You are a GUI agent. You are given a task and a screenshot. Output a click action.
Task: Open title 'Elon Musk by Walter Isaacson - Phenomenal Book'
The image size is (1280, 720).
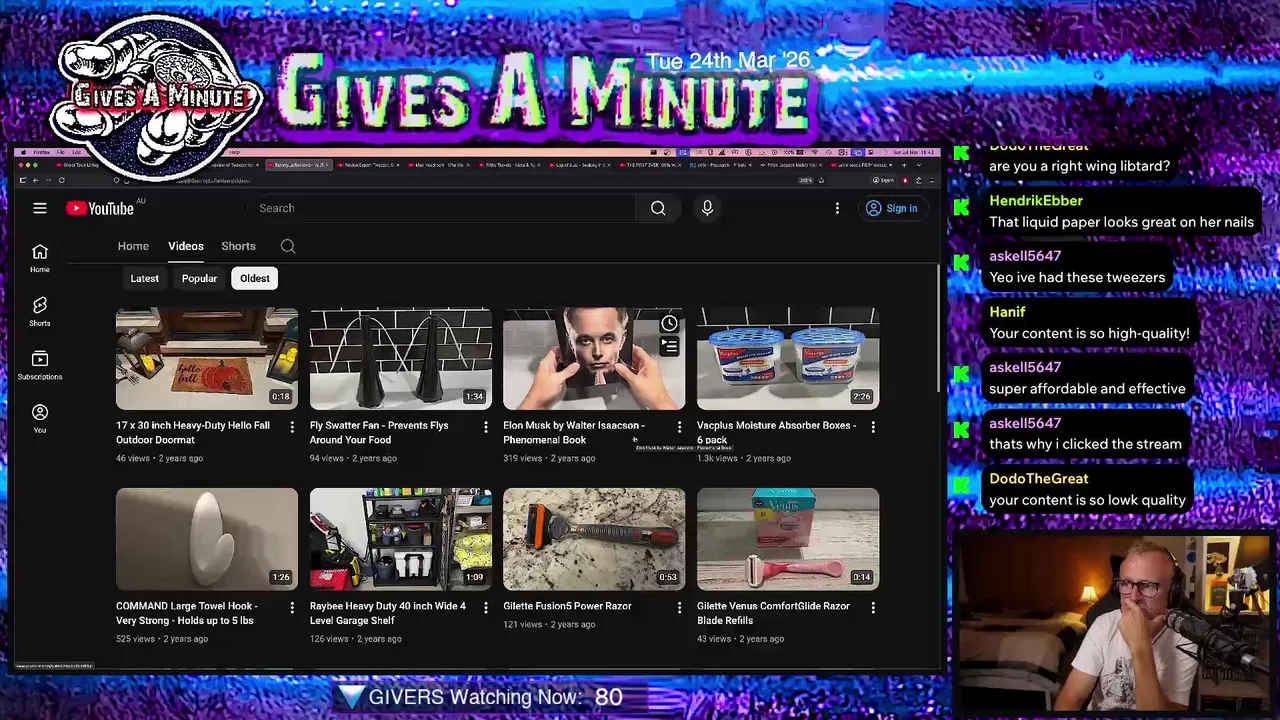click(x=574, y=432)
